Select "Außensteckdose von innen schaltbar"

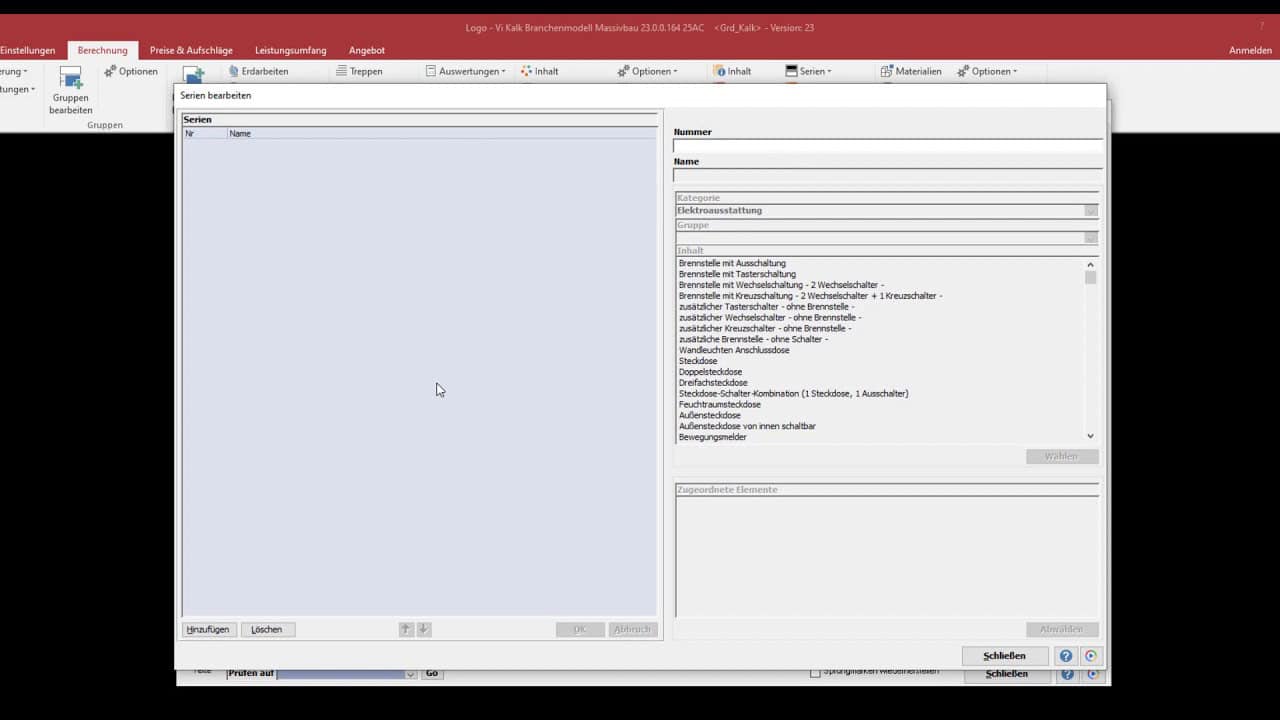[747, 426]
